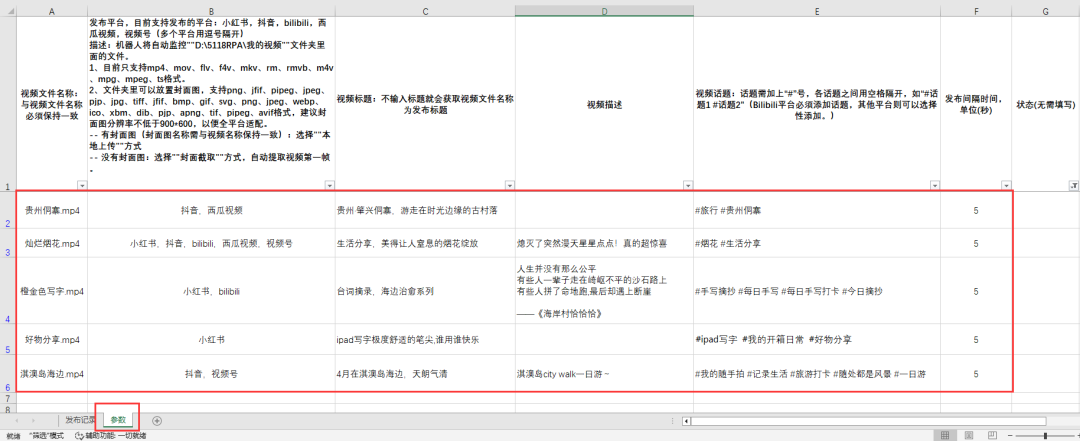Viewport: 1080px width, 441px height.
Task: Select cell 贵州侗寨.mp4
Action: point(52,210)
